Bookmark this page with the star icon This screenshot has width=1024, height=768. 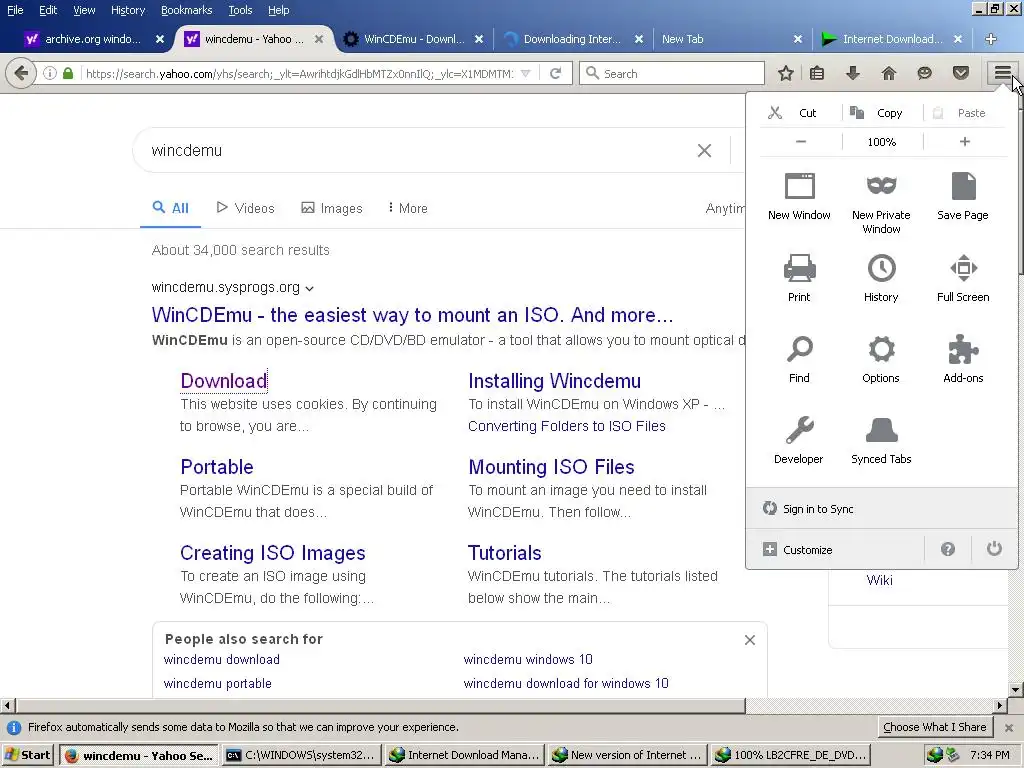(x=786, y=73)
